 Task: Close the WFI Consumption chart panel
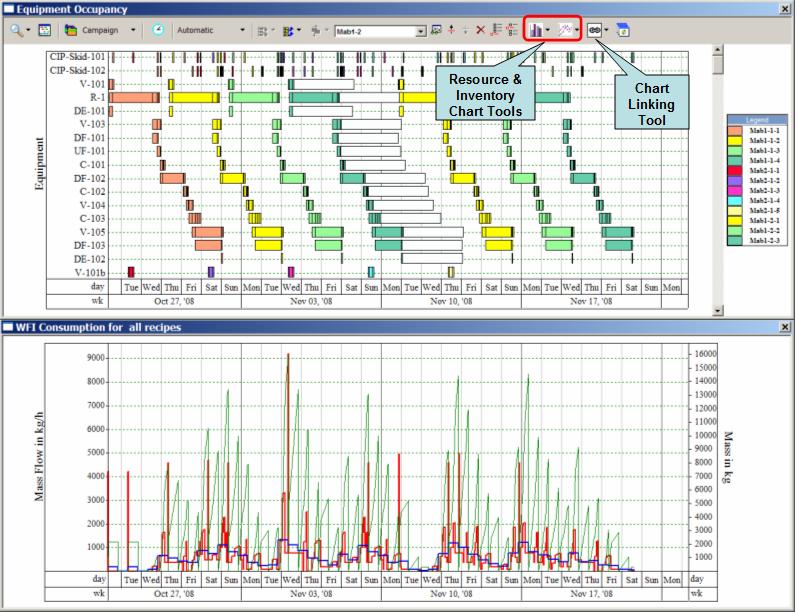coord(783,327)
